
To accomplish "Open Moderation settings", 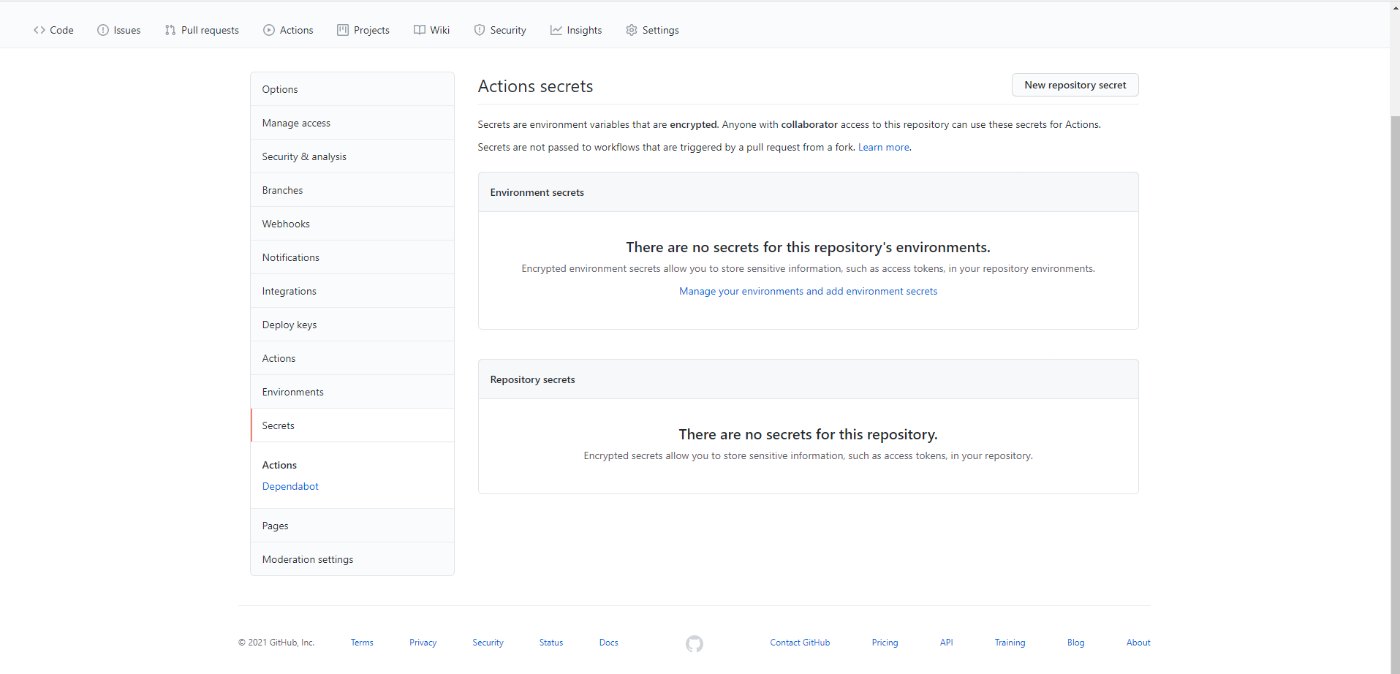I will [x=352, y=559].
